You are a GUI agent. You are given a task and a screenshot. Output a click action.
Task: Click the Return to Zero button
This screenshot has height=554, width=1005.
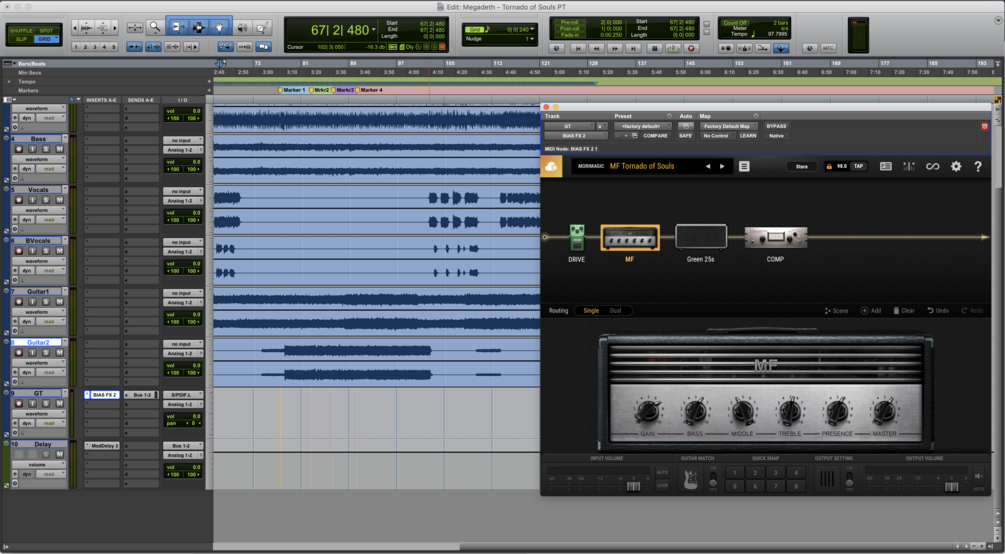(x=578, y=48)
